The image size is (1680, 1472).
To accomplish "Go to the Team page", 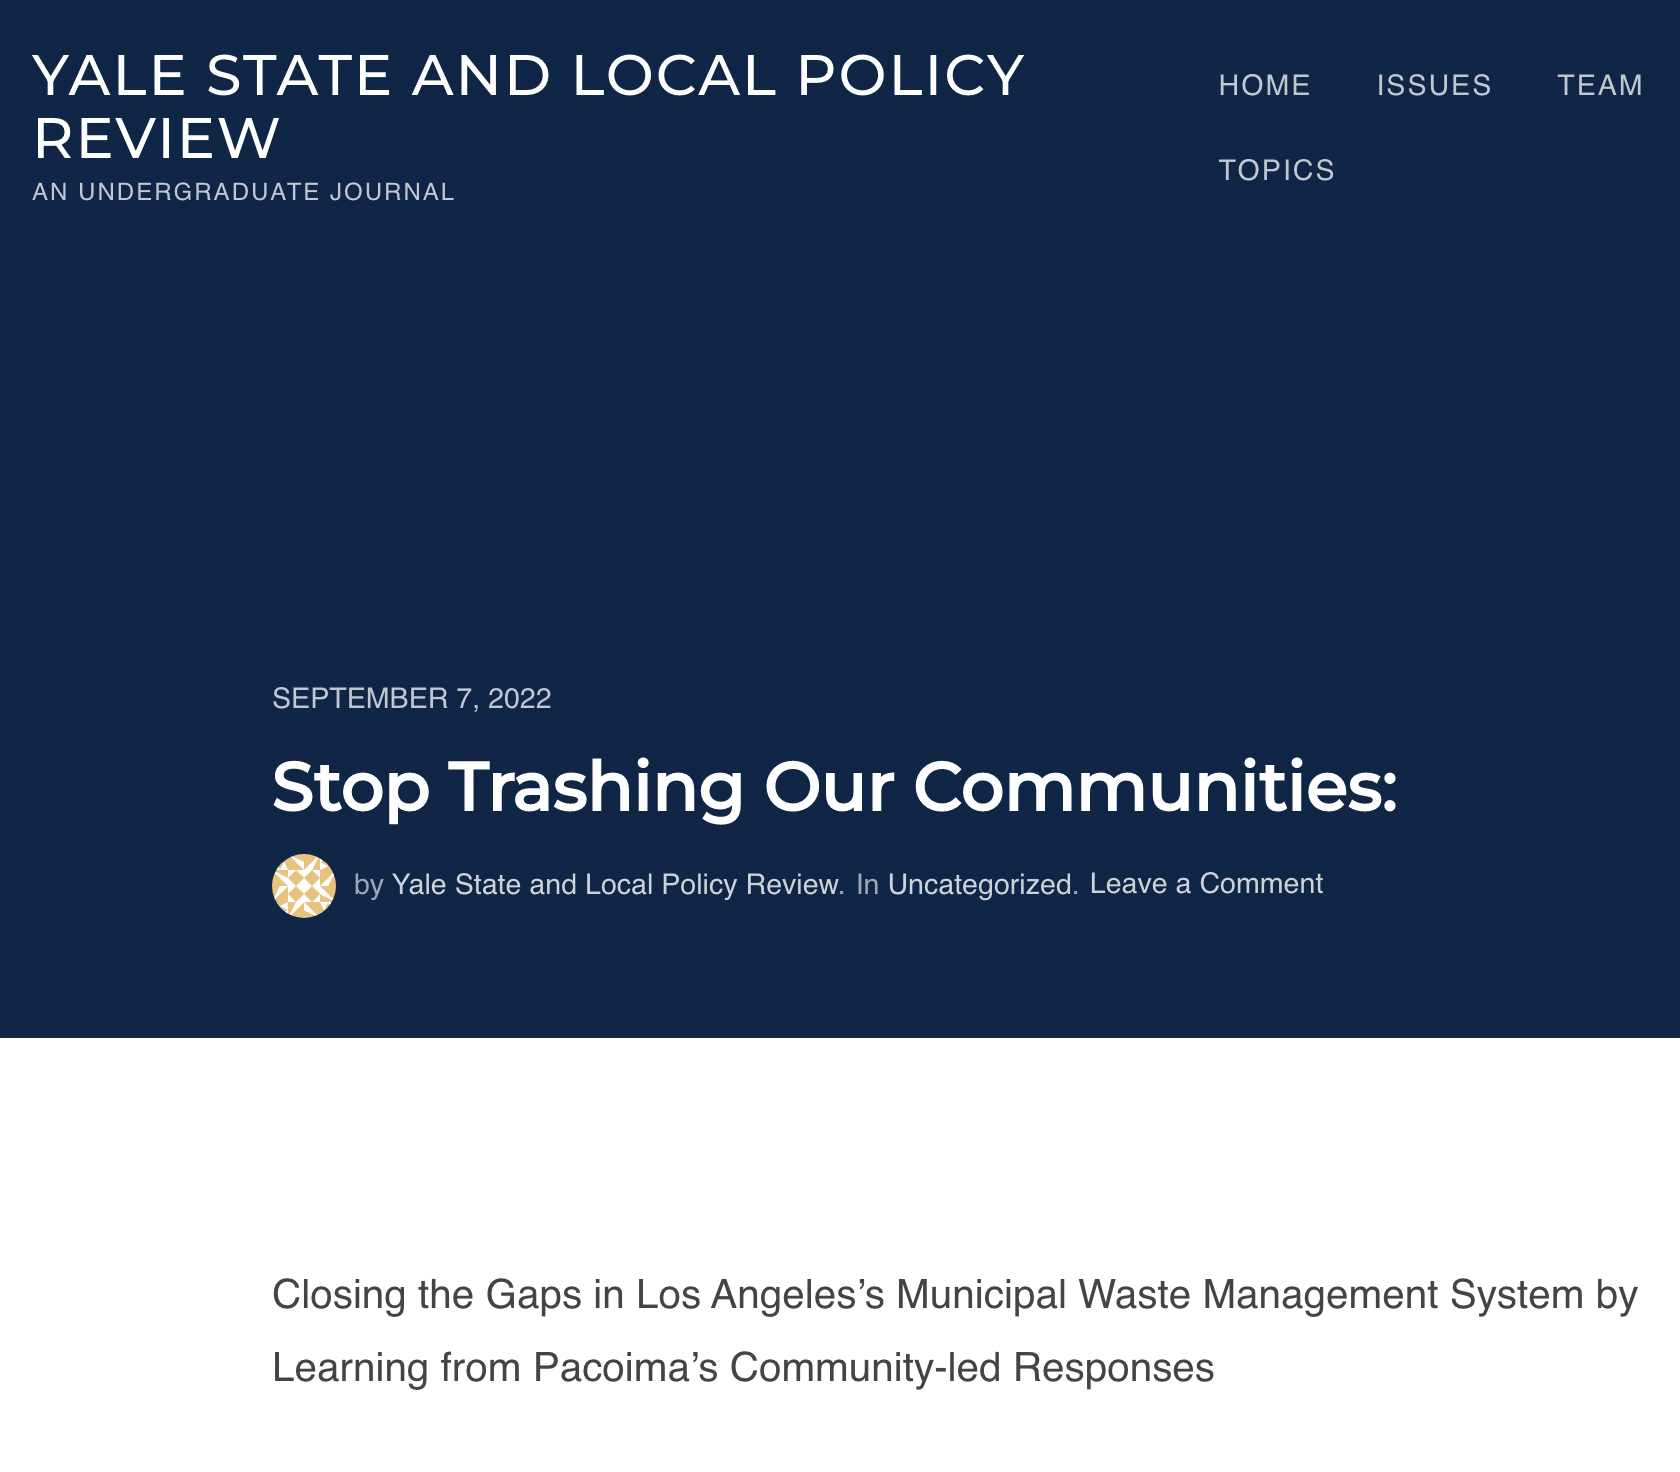I will click(x=1600, y=85).
